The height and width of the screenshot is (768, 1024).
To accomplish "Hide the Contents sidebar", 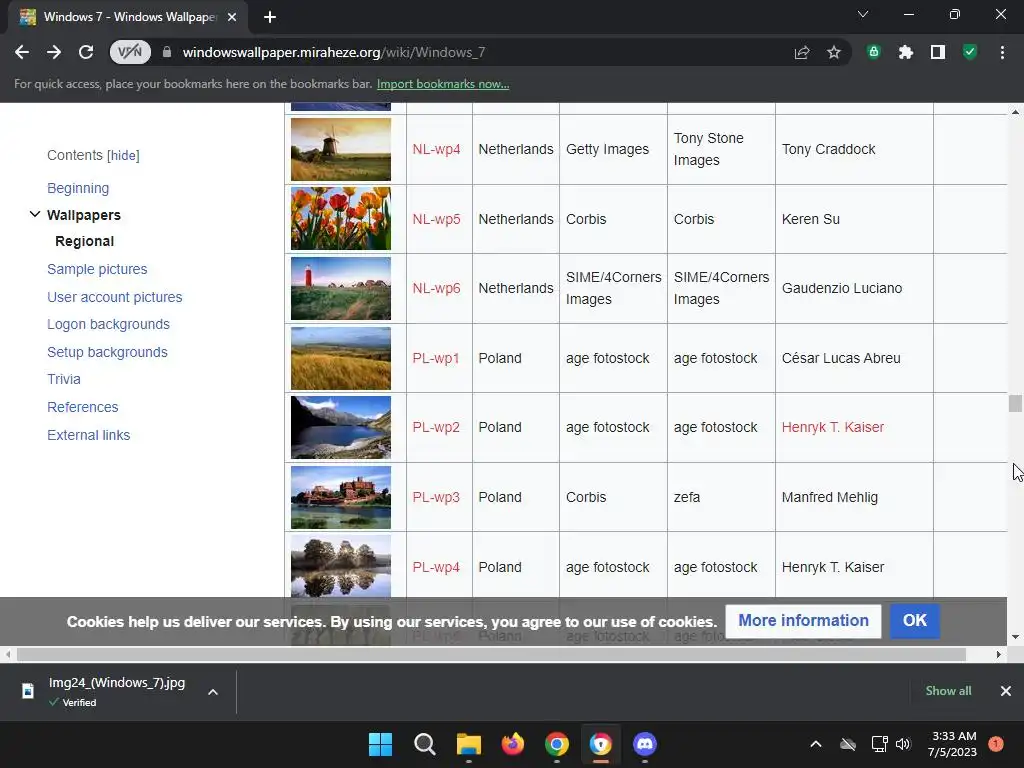I will pos(123,155).
